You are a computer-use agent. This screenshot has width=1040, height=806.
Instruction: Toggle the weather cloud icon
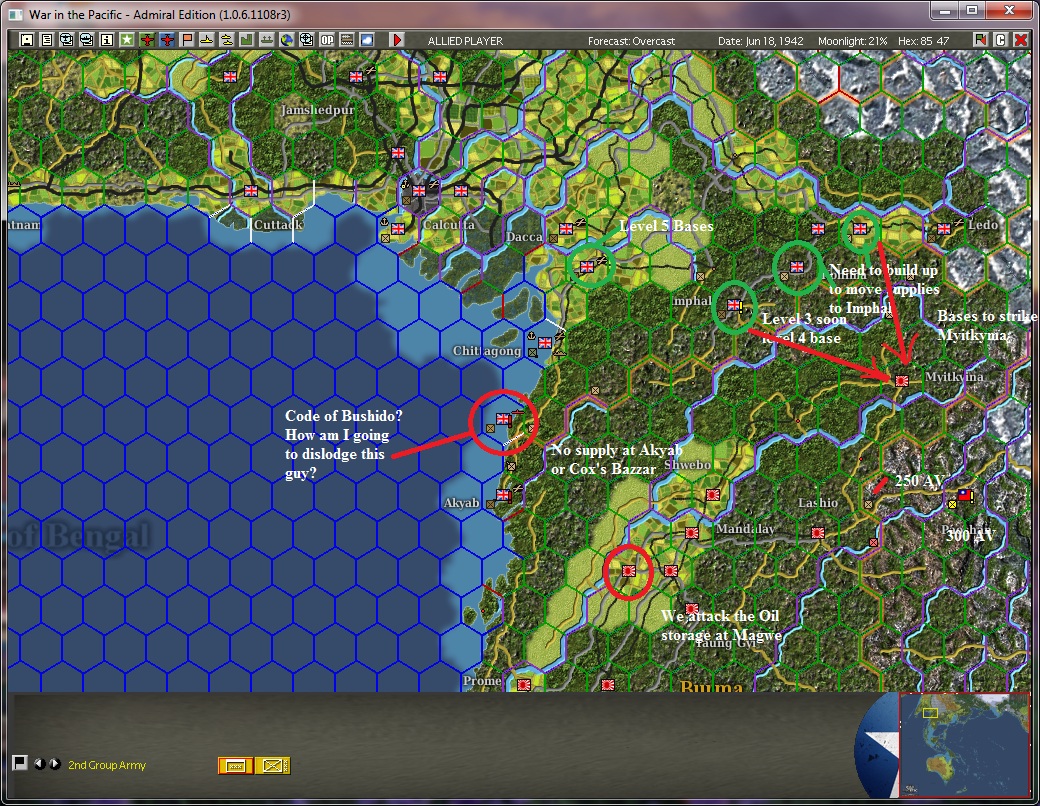(x=367, y=40)
